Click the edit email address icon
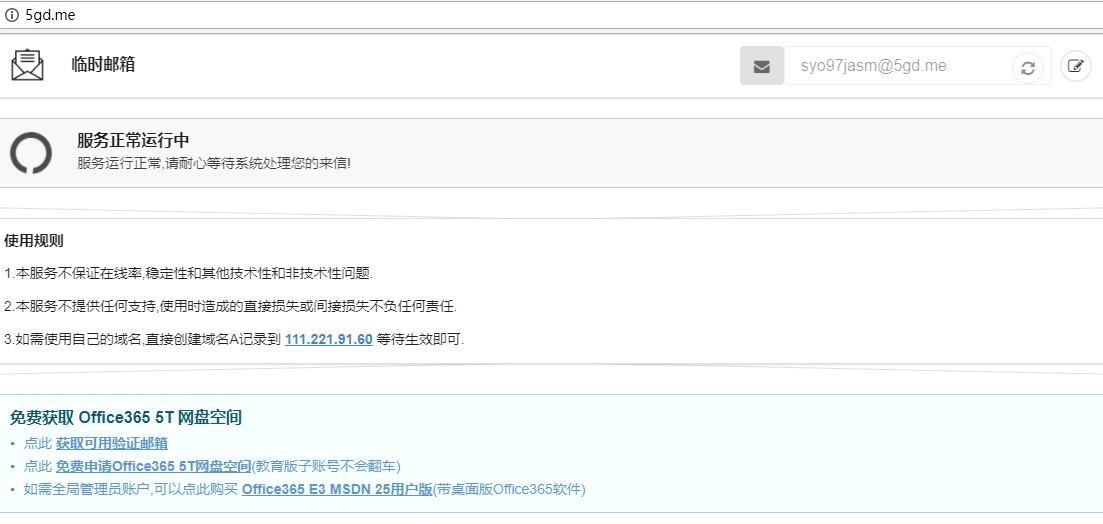1103x524 pixels. coord(1076,66)
